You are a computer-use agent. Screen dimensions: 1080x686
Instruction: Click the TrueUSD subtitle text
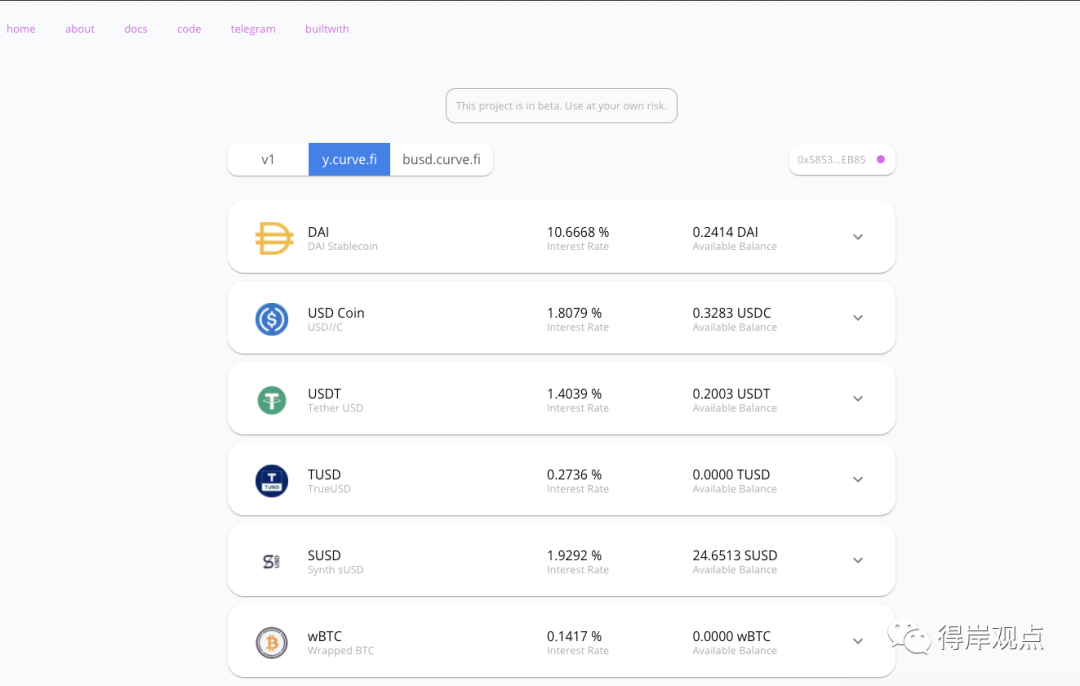click(x=329, y=489)
